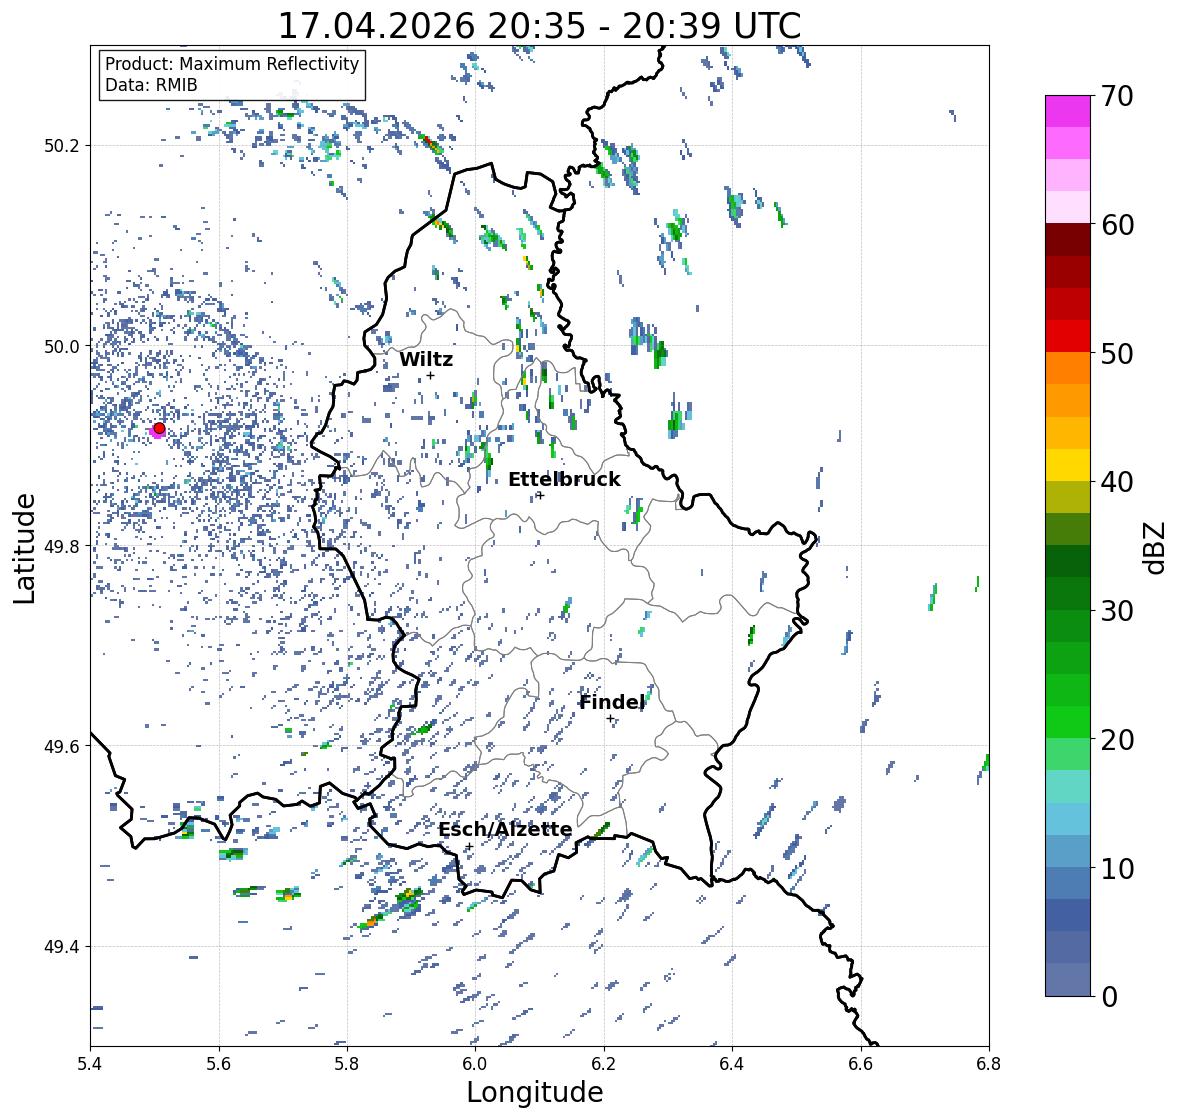Click the dark red 60 dBZ colorbar band

[x=1068, y=240]
